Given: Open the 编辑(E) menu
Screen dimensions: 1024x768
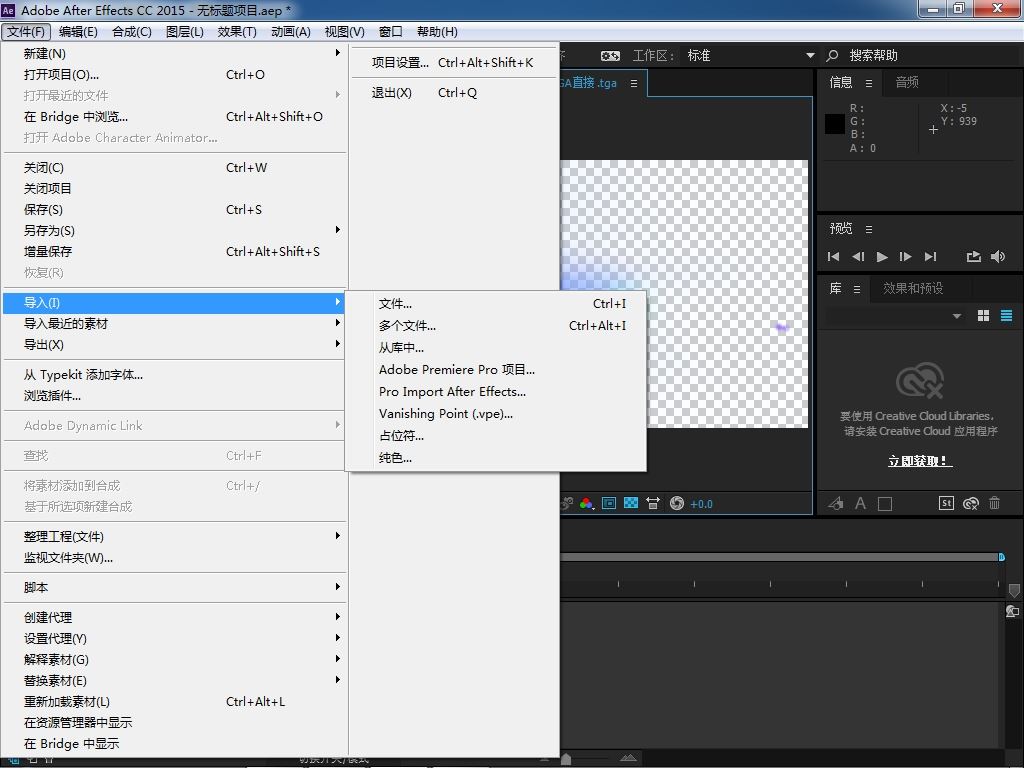Looking at the screenshot, I should tap(78, 32).
